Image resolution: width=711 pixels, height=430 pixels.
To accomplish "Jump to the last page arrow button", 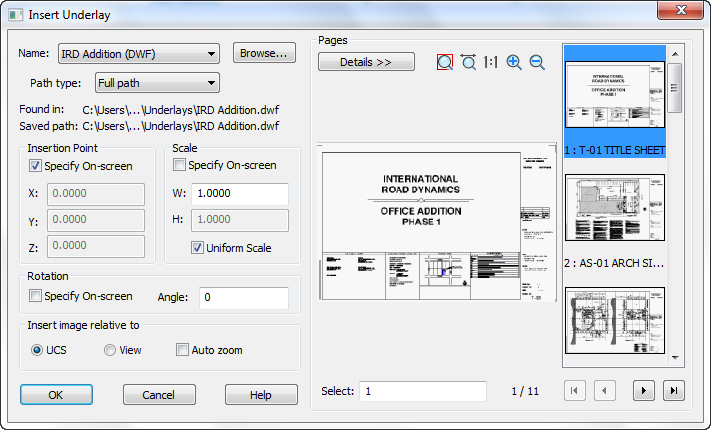I will (x=674, y=391).
